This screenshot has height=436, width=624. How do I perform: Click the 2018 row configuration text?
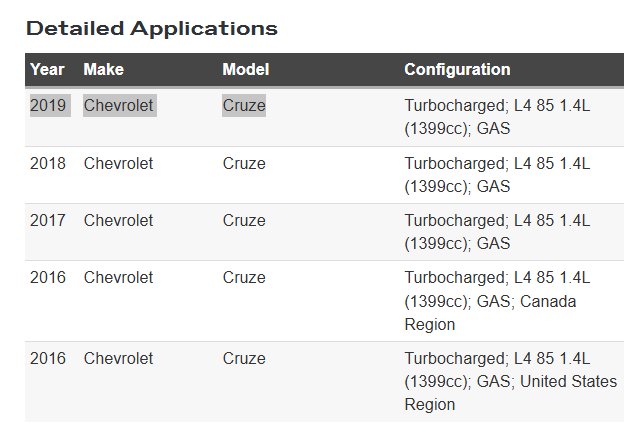pos(497,174)
